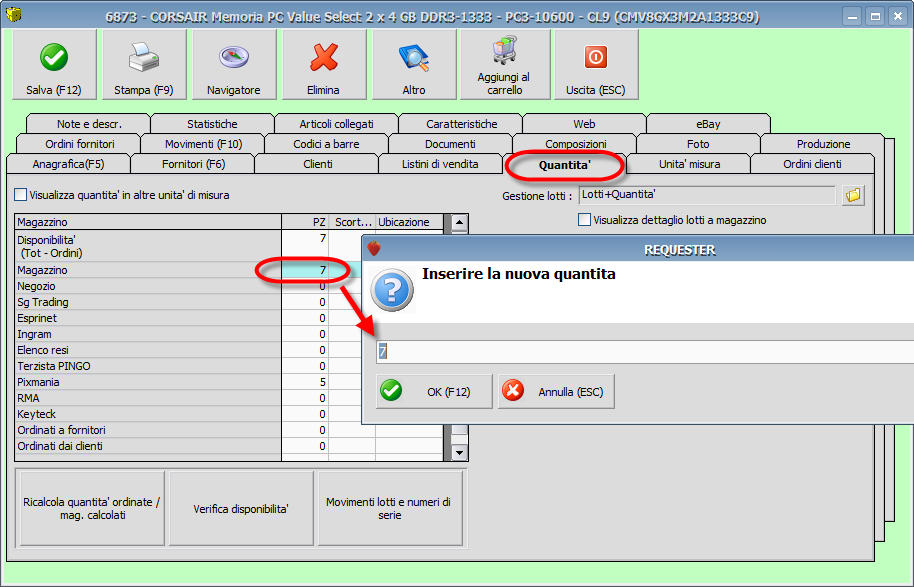Click the highlighted Magazzino quantity cell 7
Screen dimensions: 914x587
[305, 270]
